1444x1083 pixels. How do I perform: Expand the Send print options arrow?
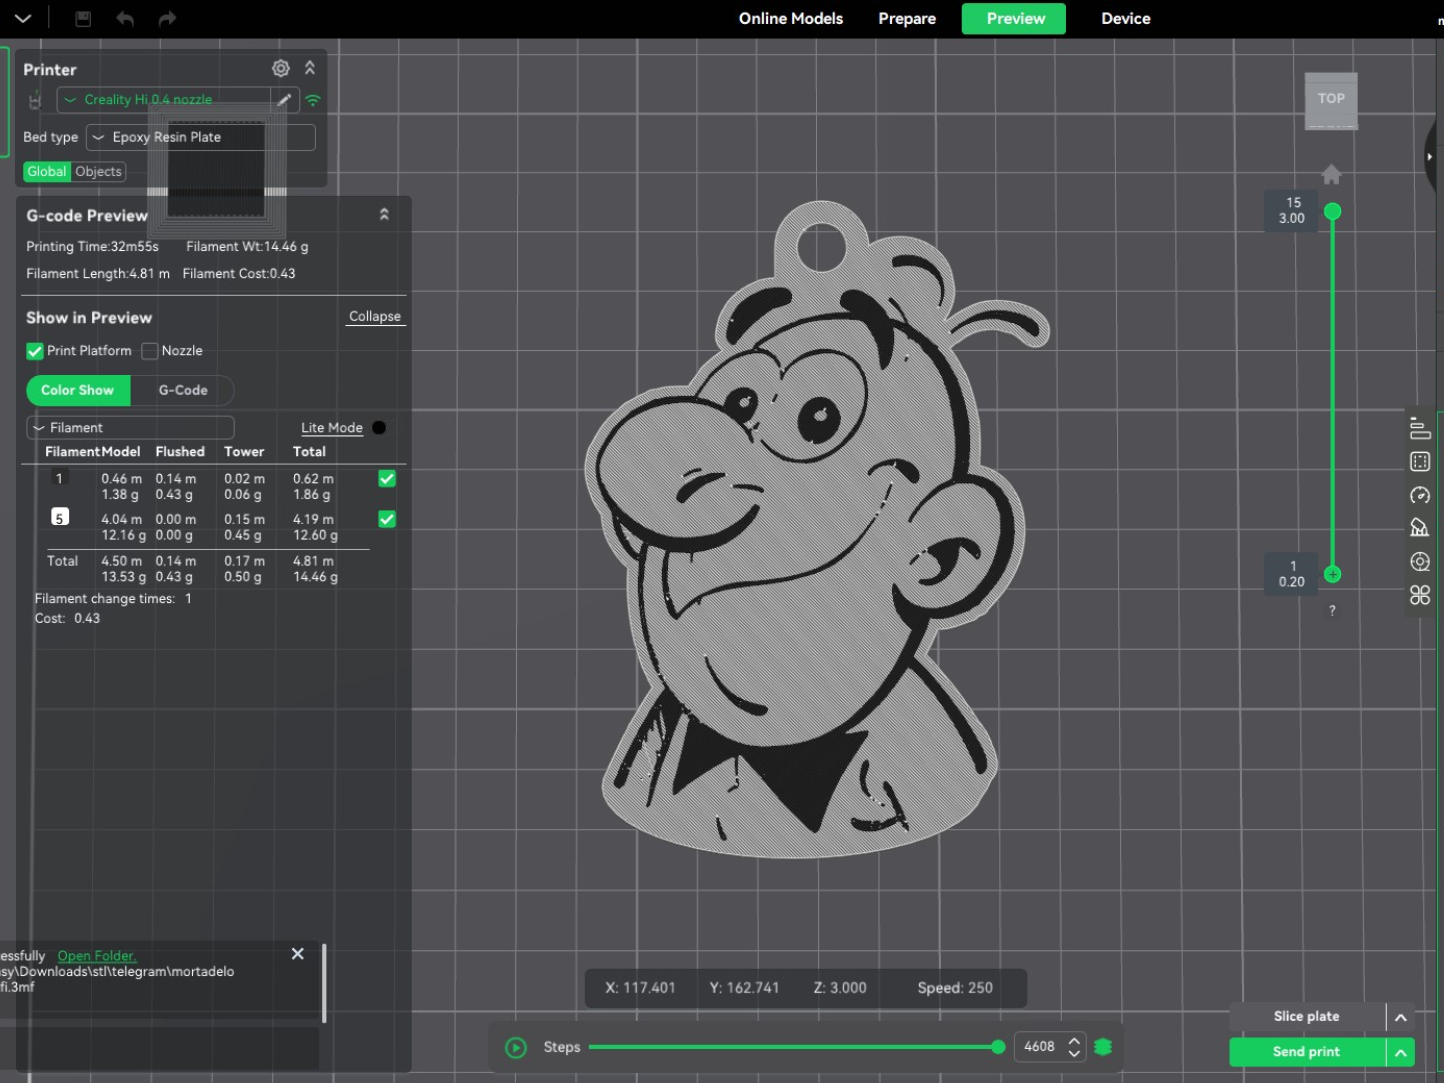(1401, 1052)
